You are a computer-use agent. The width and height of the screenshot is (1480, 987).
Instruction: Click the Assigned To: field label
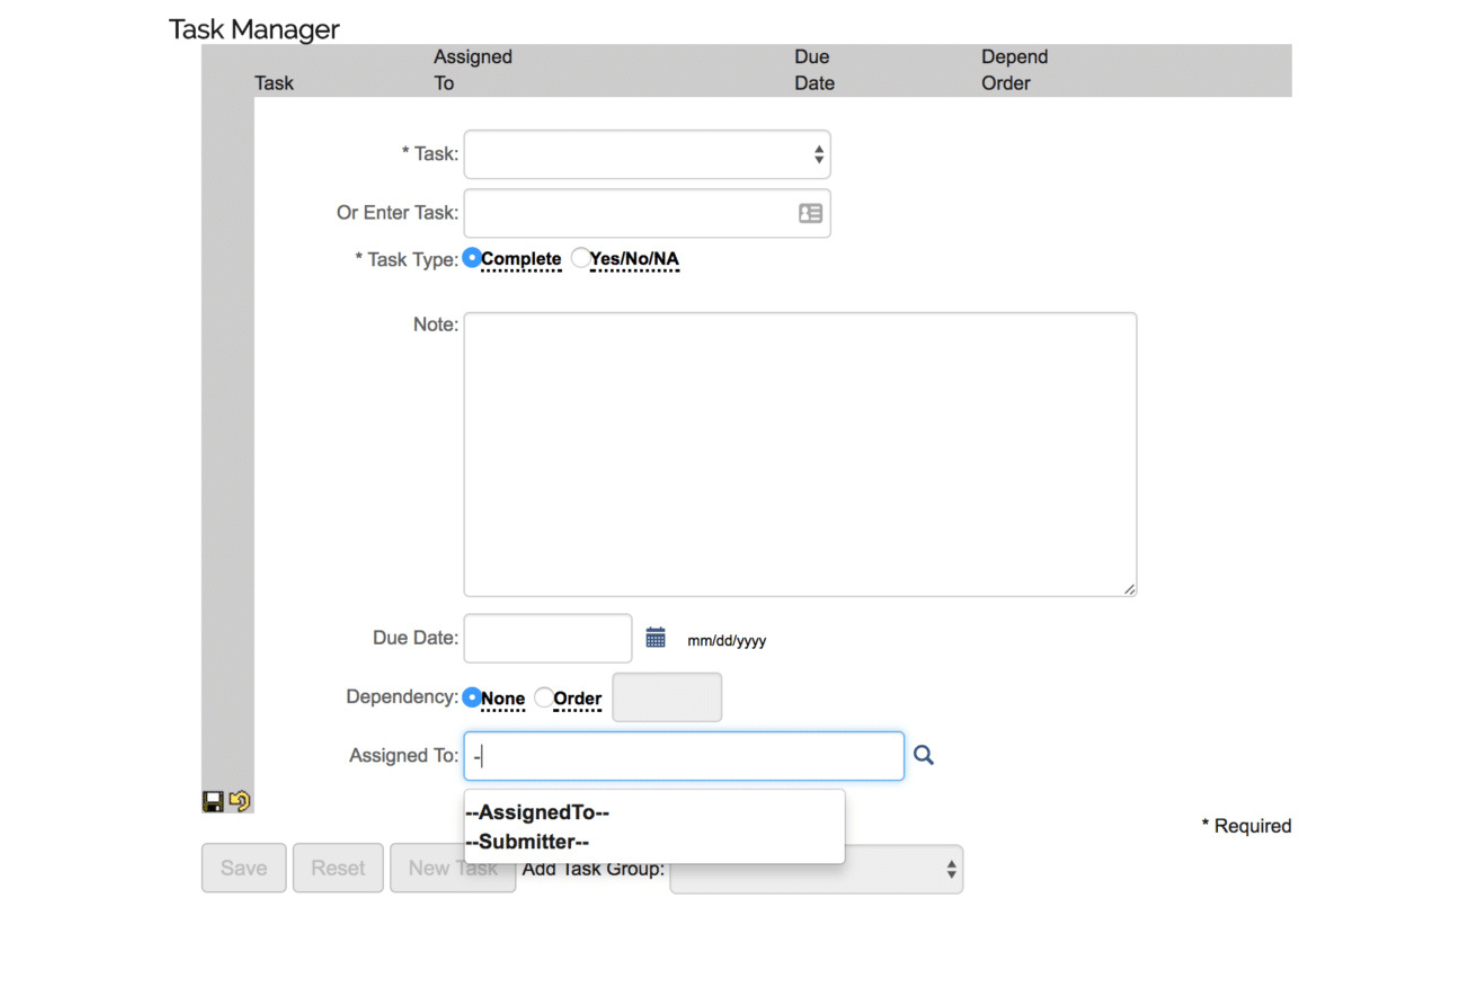coord(404,755)
